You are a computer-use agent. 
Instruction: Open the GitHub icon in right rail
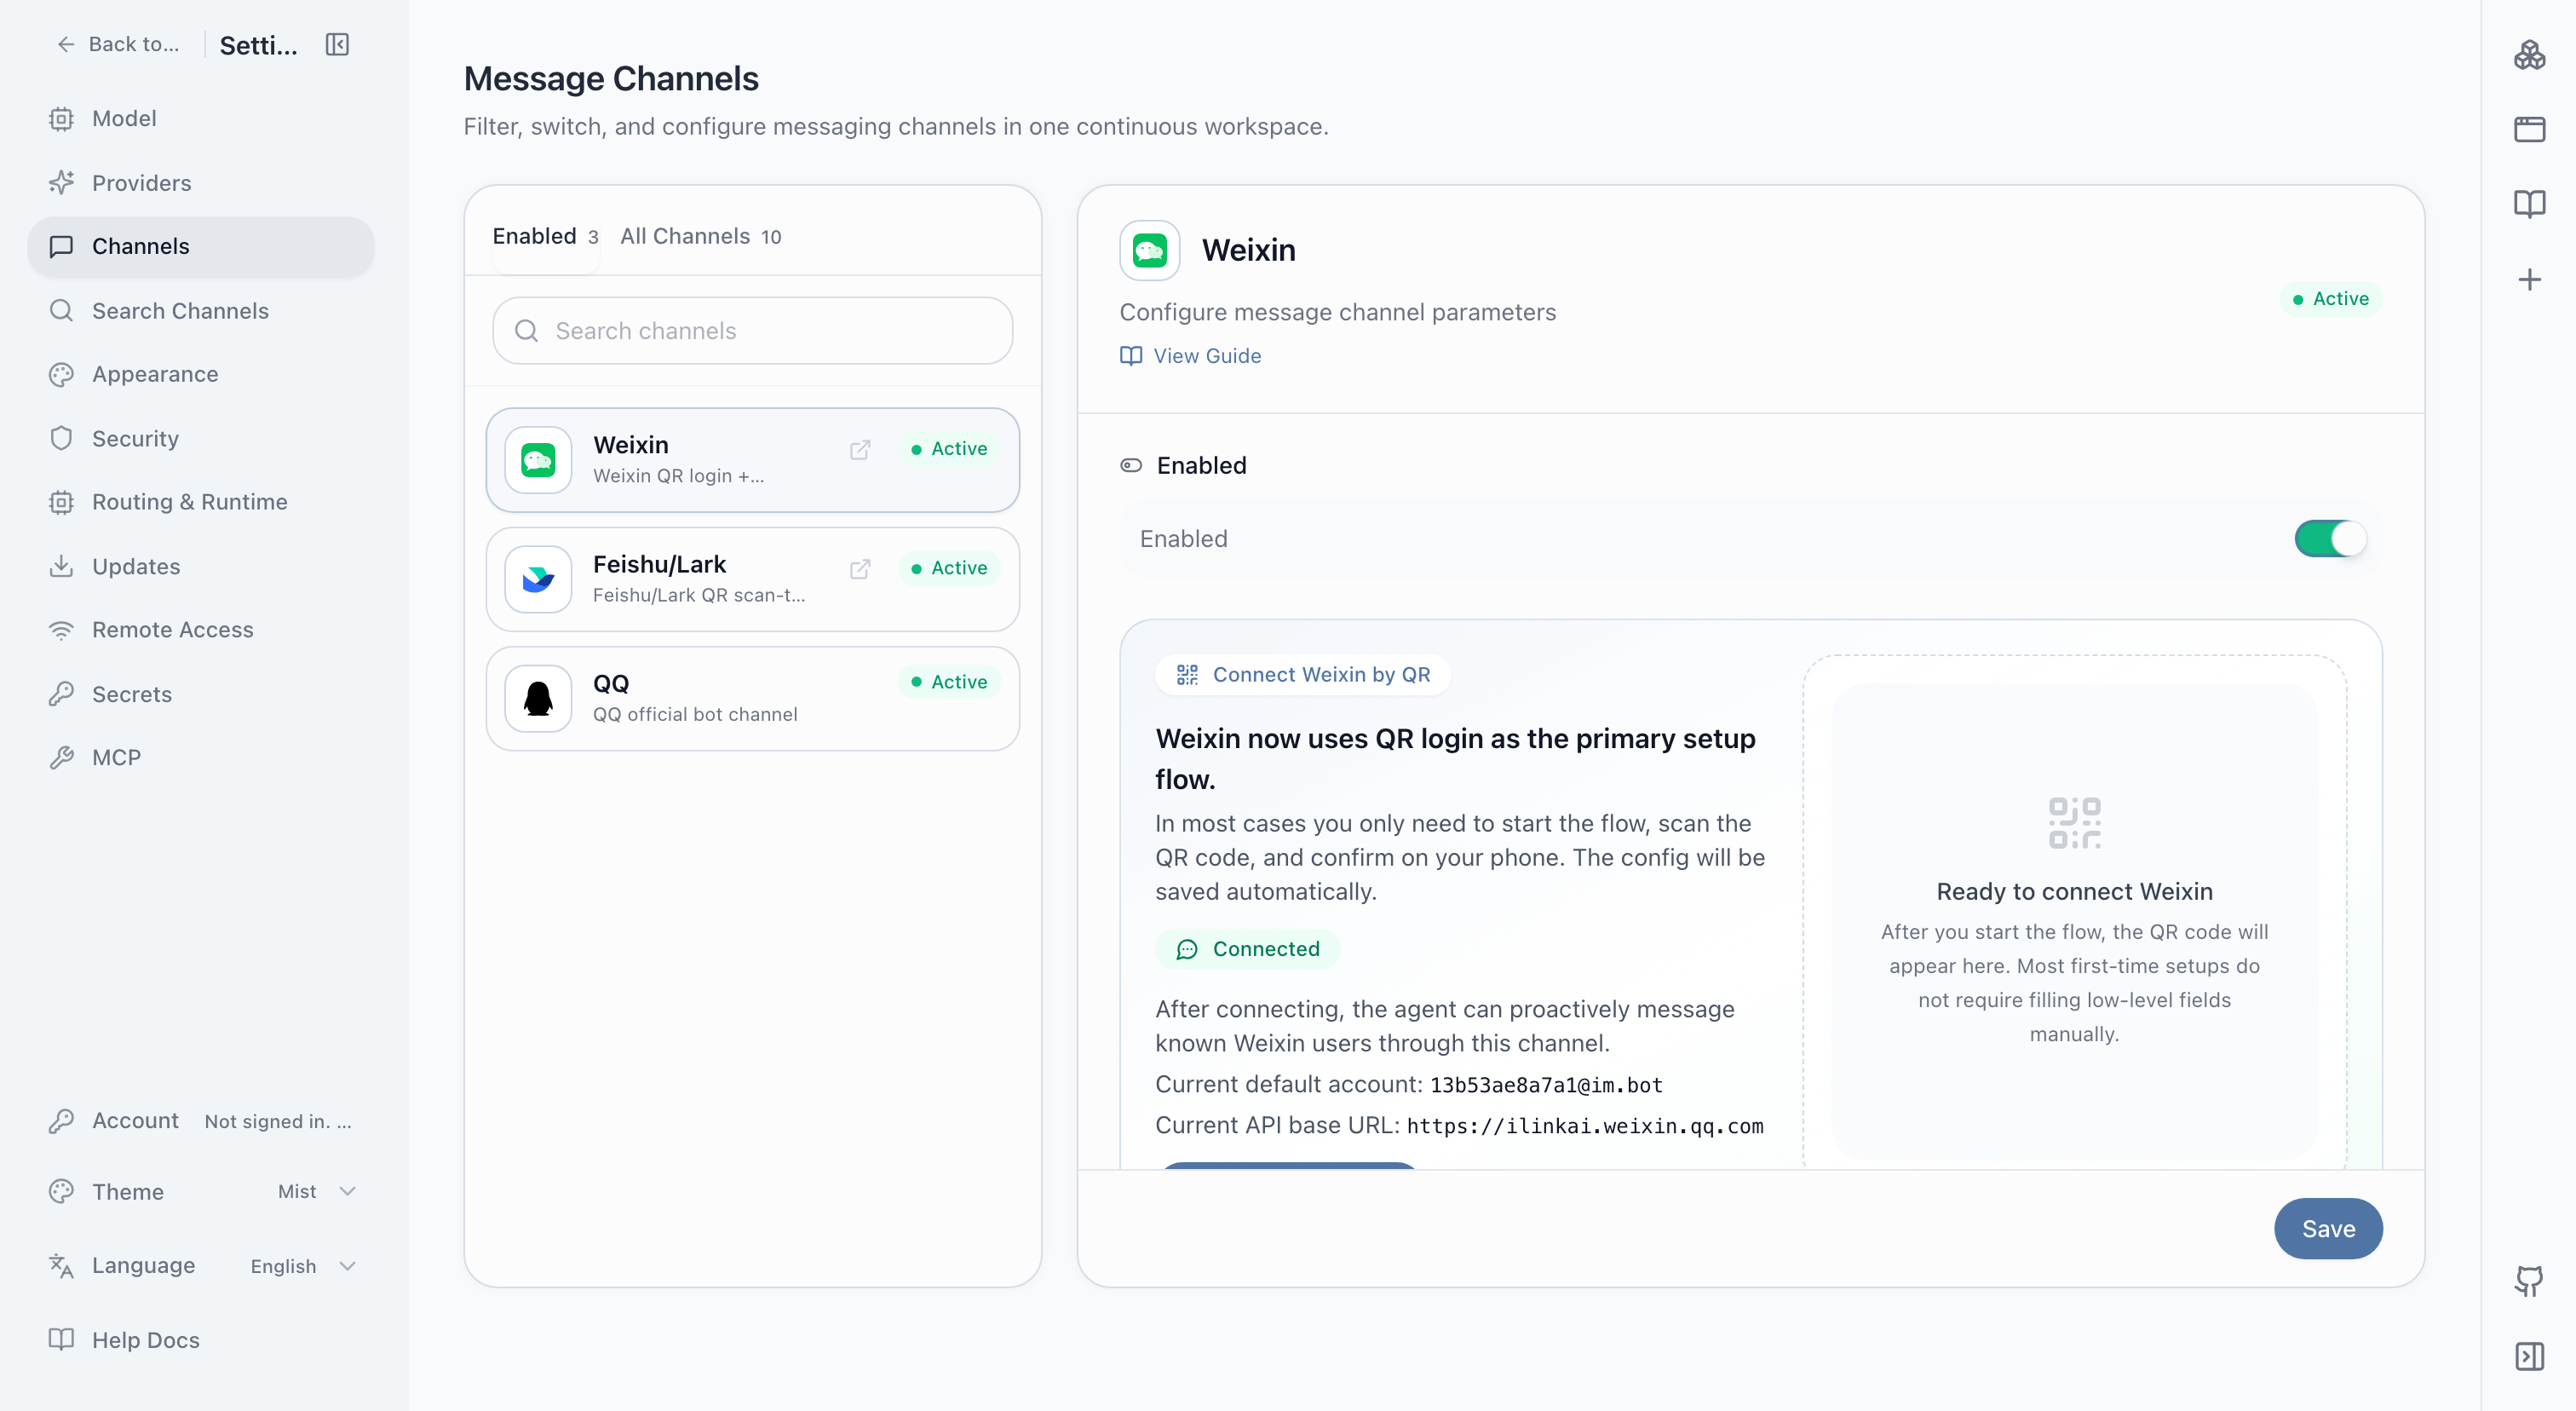pos(2529,1281)
